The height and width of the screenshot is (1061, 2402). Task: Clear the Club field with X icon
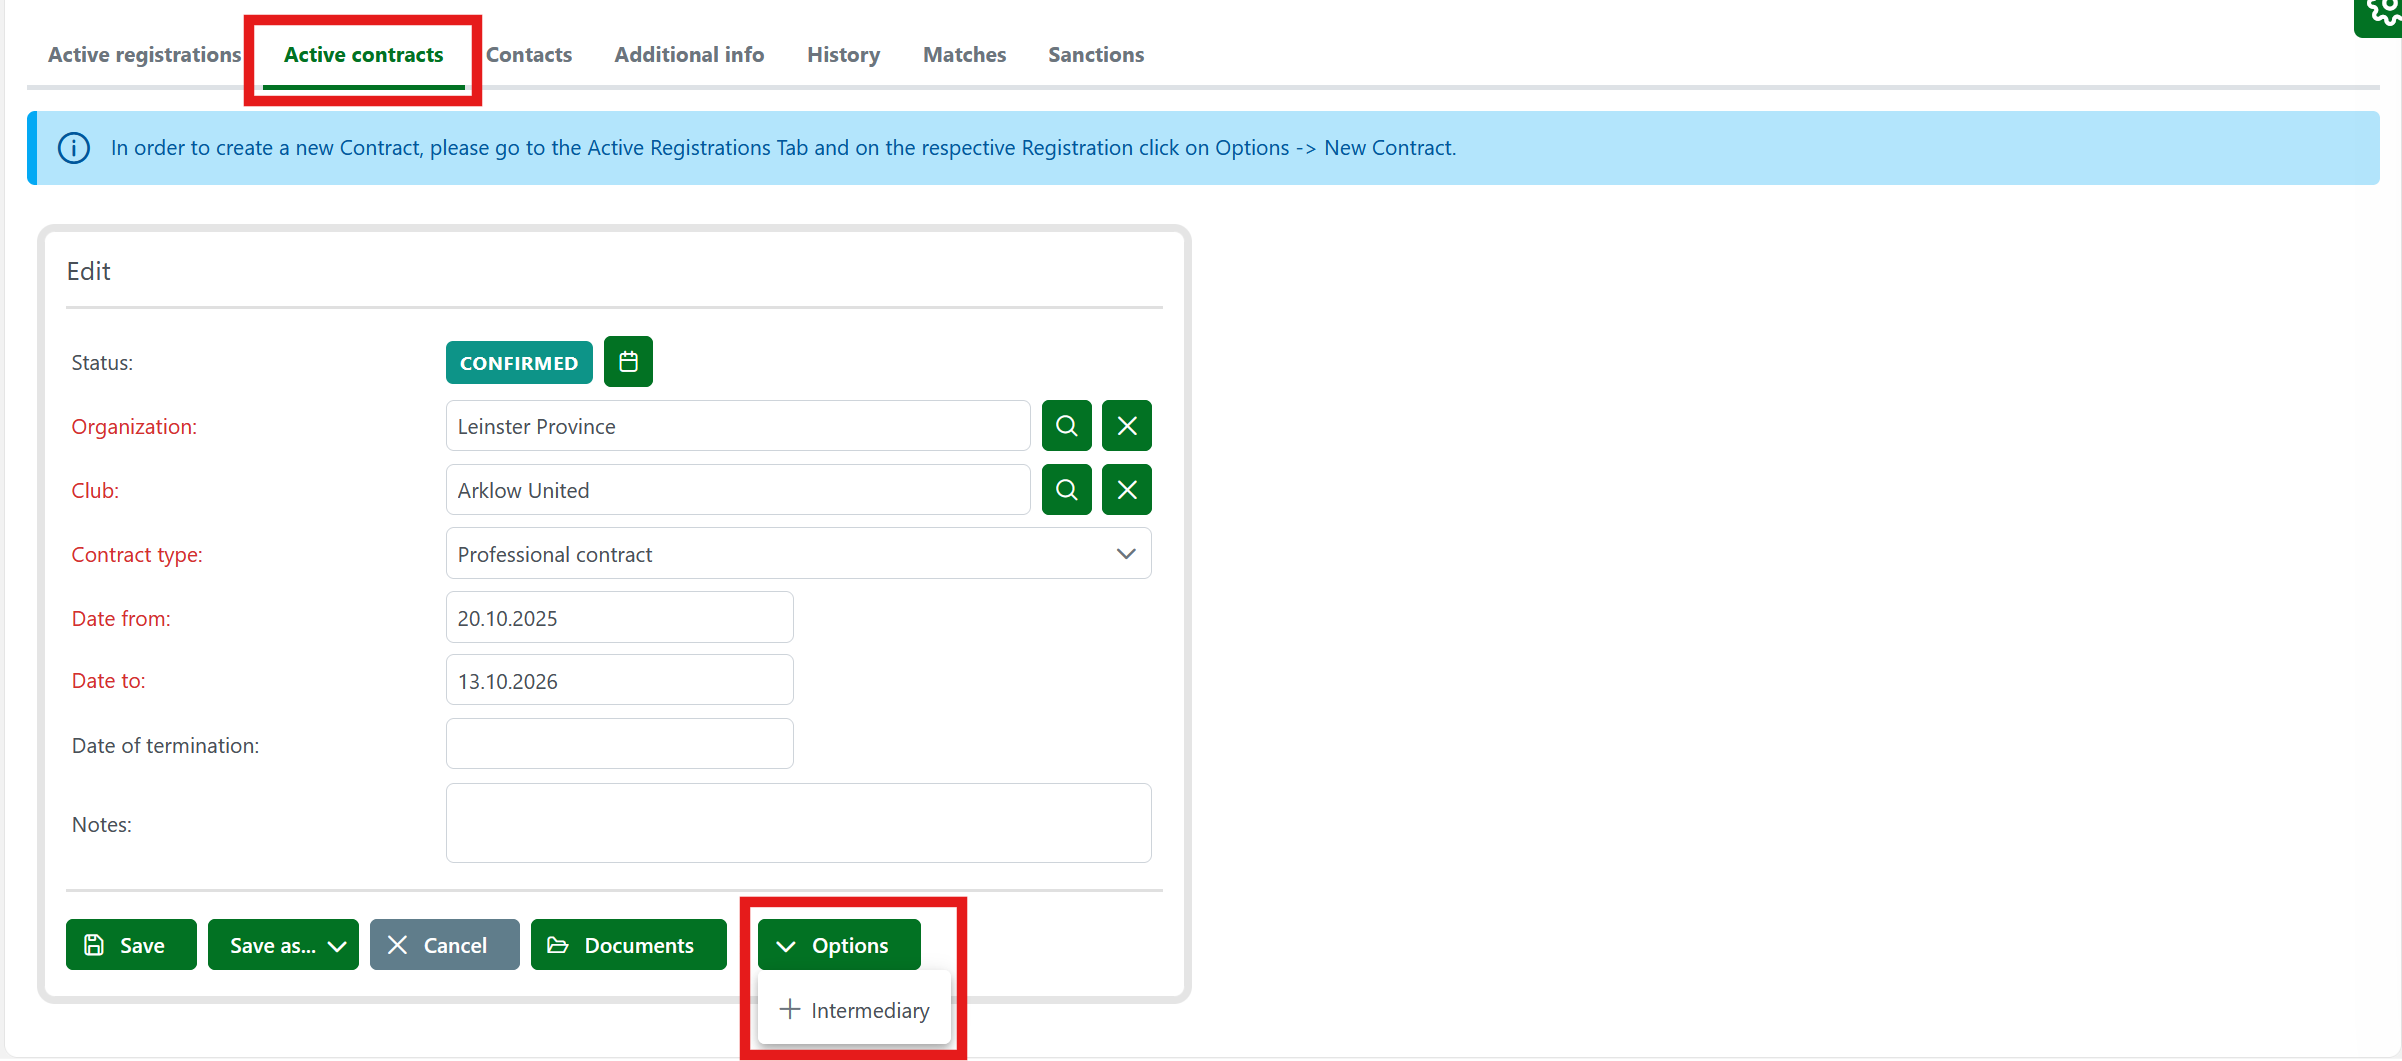click(1126, 490)
